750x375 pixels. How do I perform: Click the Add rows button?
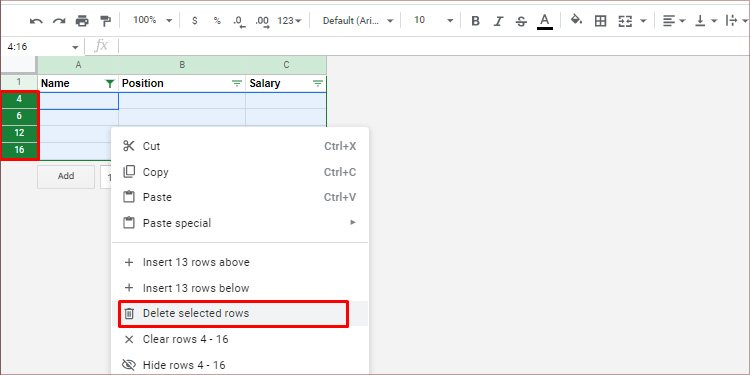coord(66,176)
